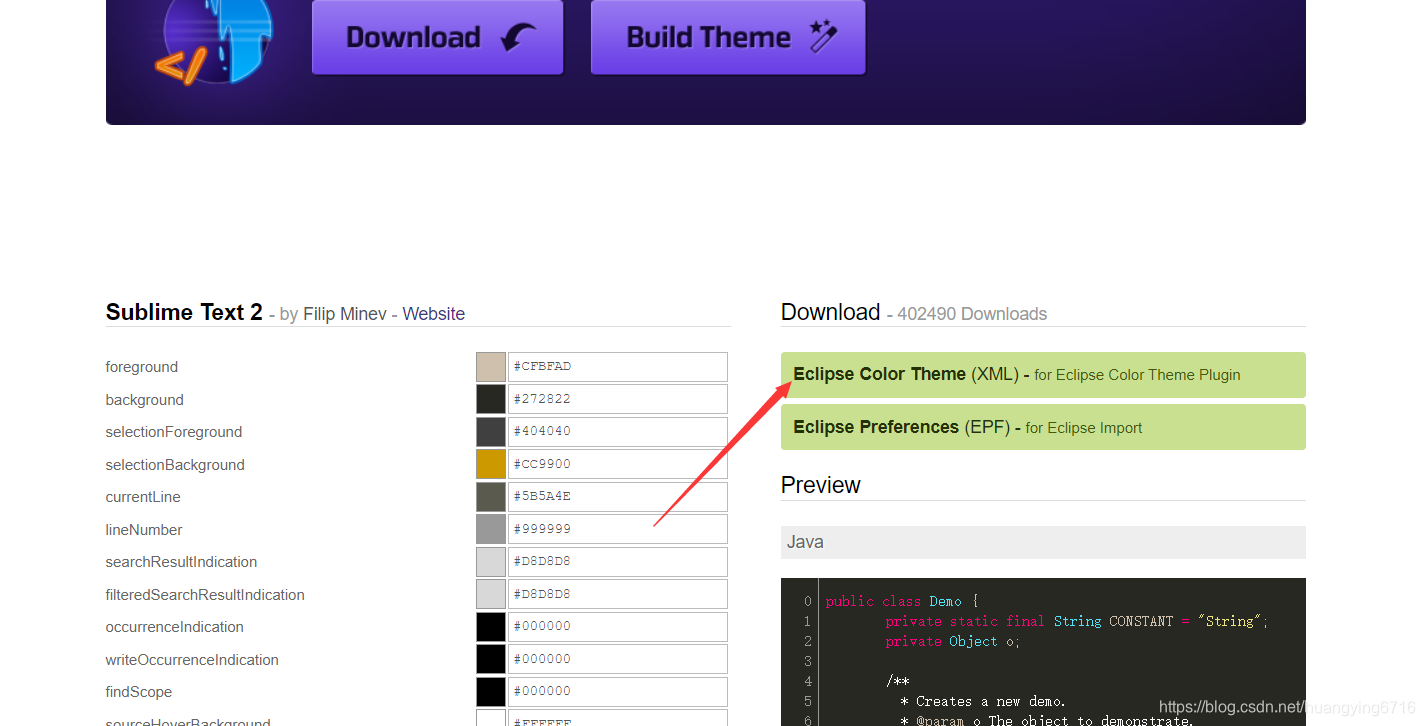Screen dimensions: 1425x726
Task: Click the Download button in the banner
Action: 437,38
